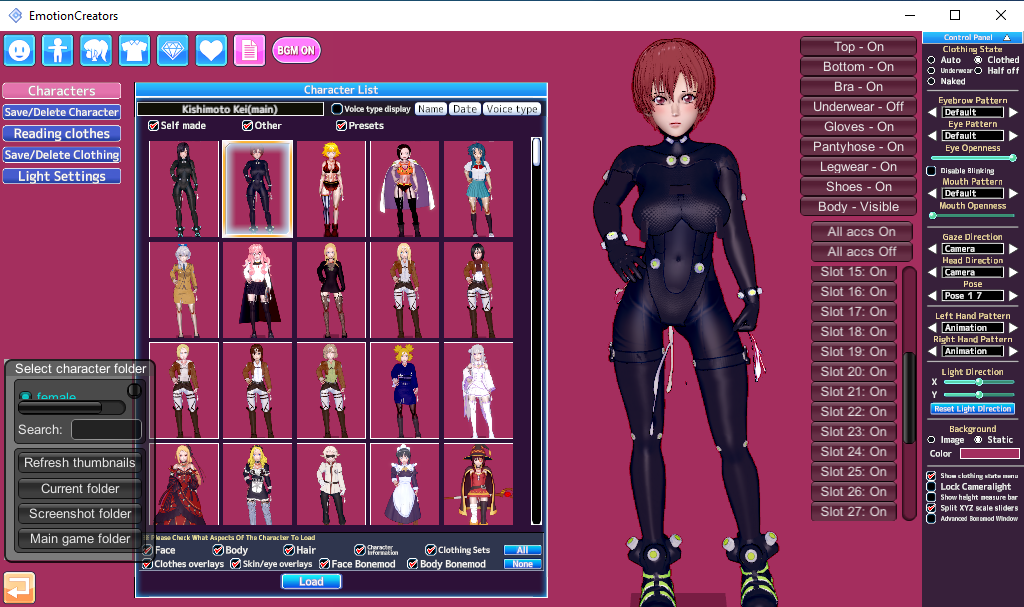
Task: Open the Light Settings menu
Action: click(61, 176)
